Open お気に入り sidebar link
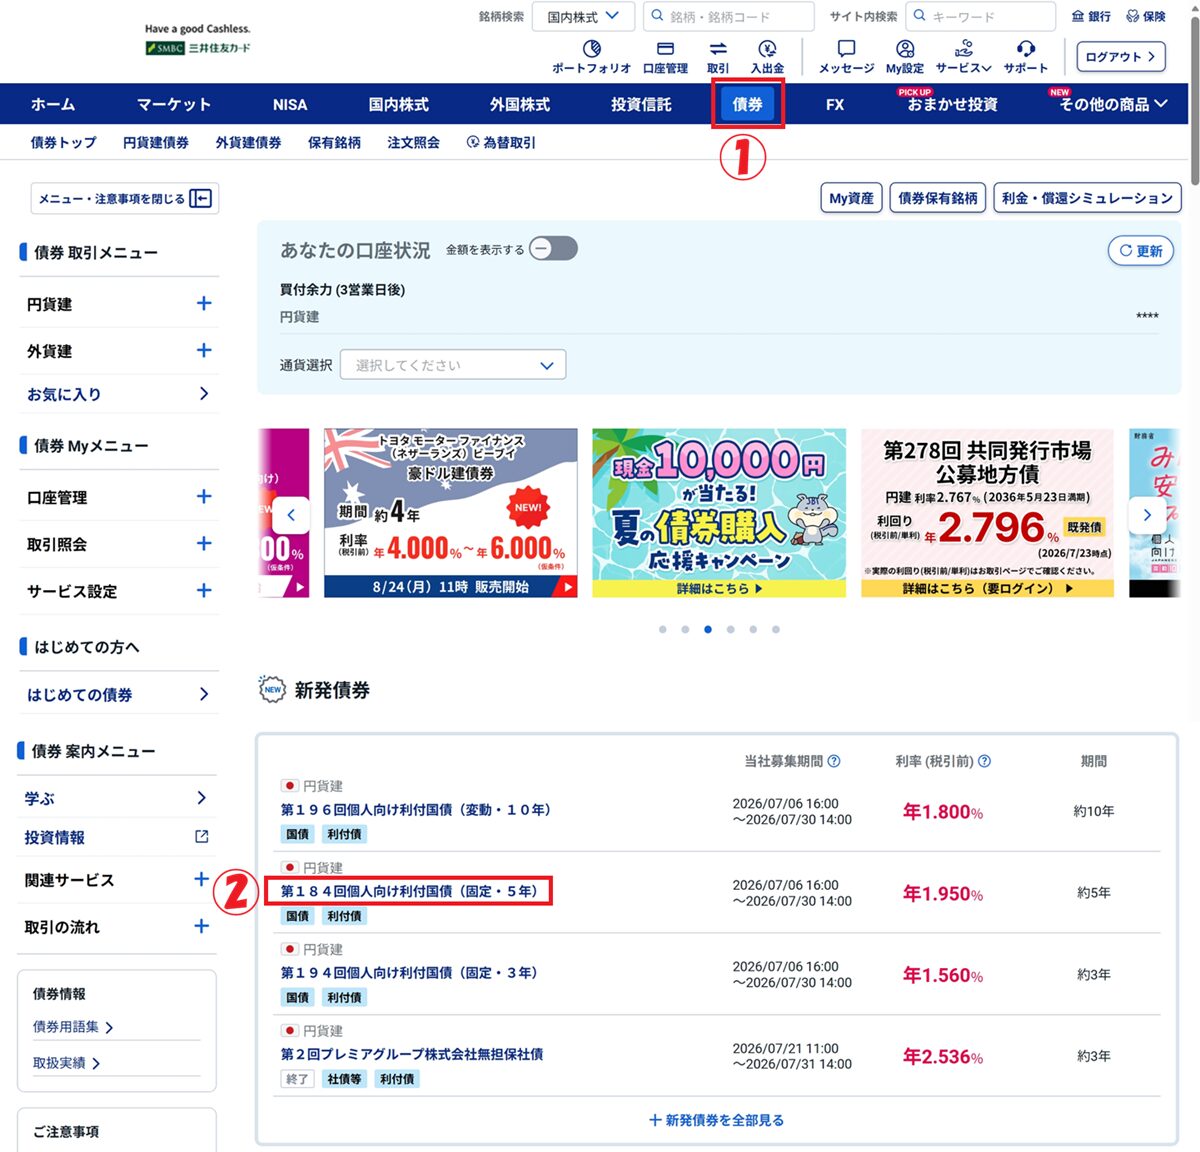Screen dimensions: 1200x1152 (x=118, y=394)
